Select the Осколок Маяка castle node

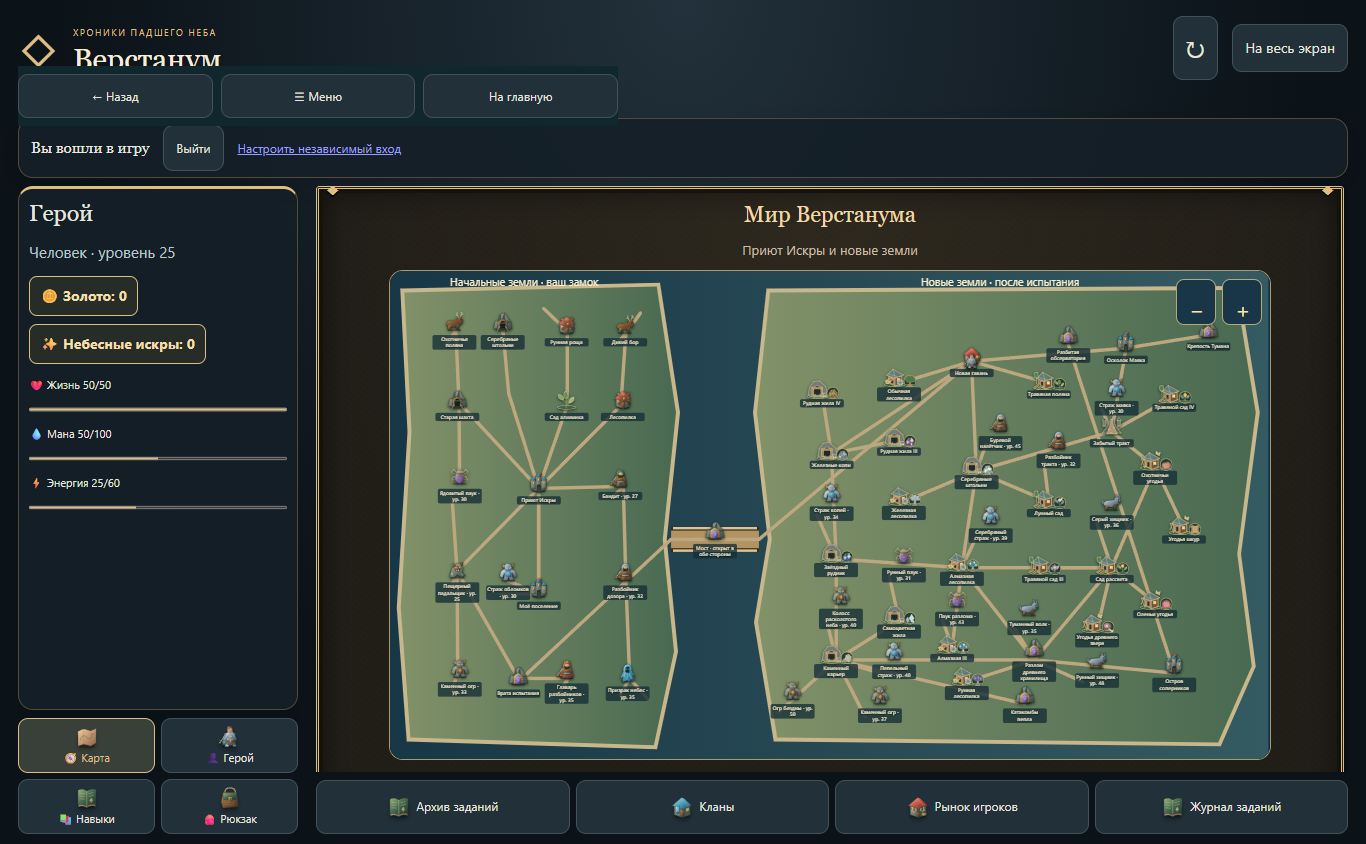(x=1126, y=343)
